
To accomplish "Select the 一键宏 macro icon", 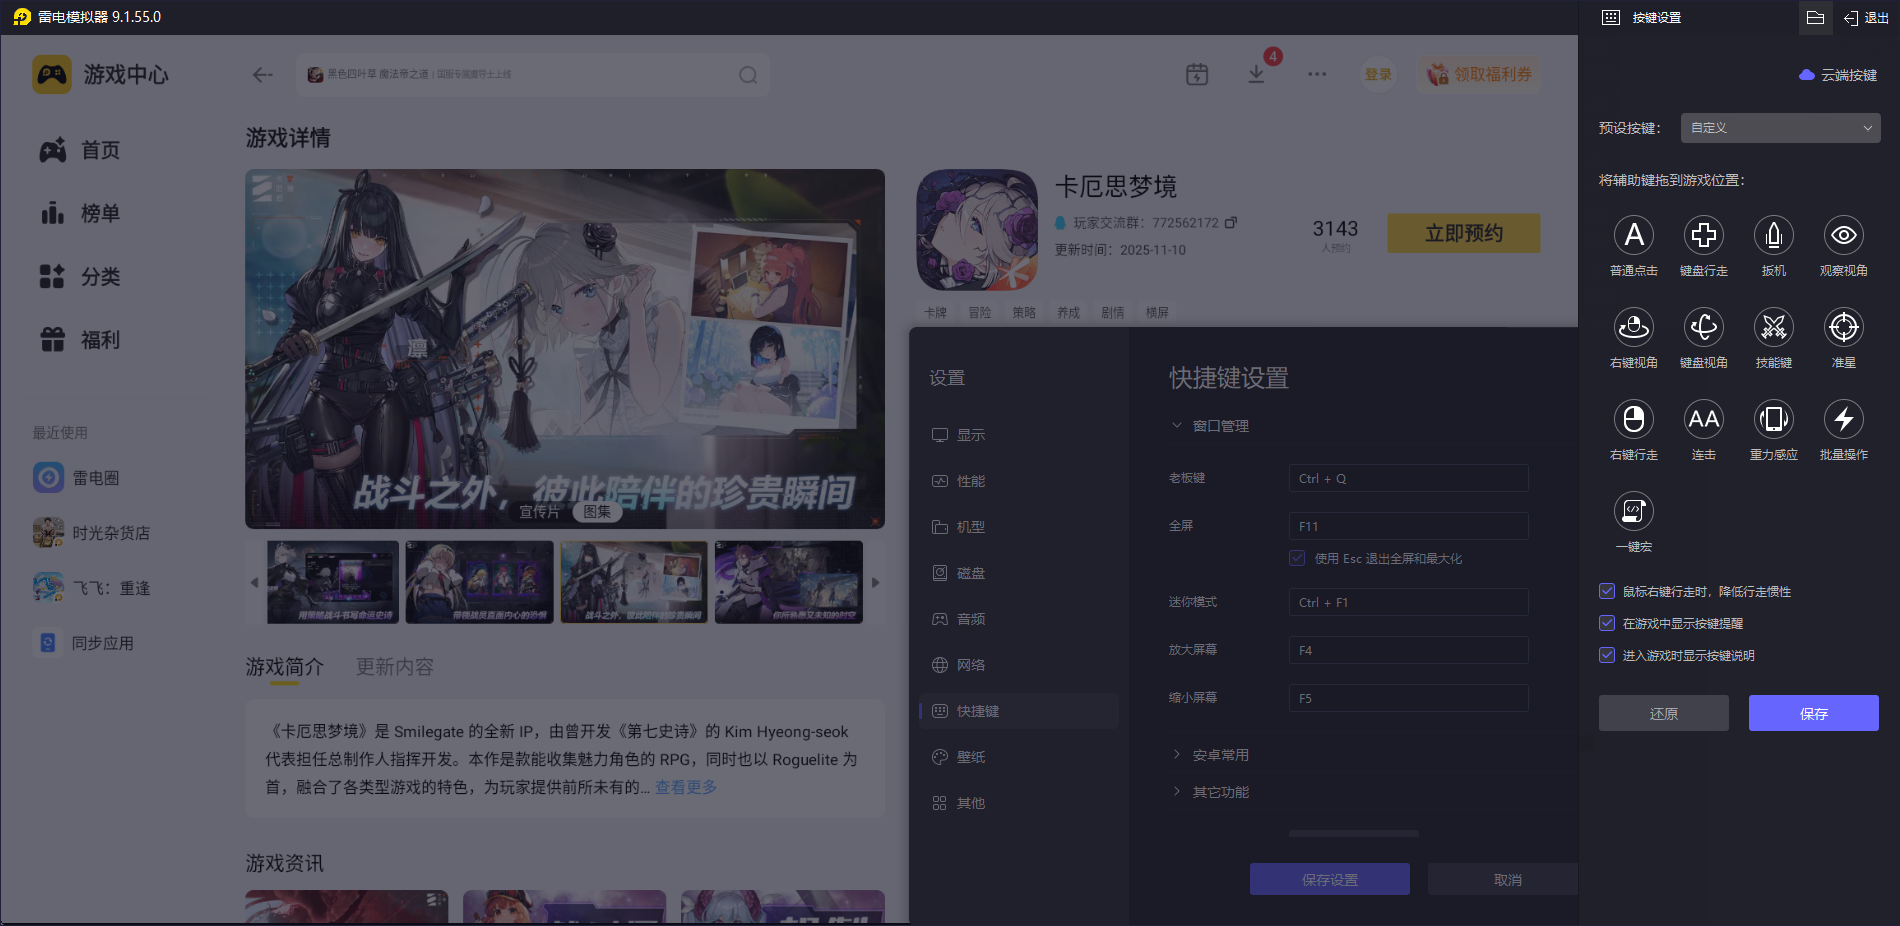I will [1634, 511].
